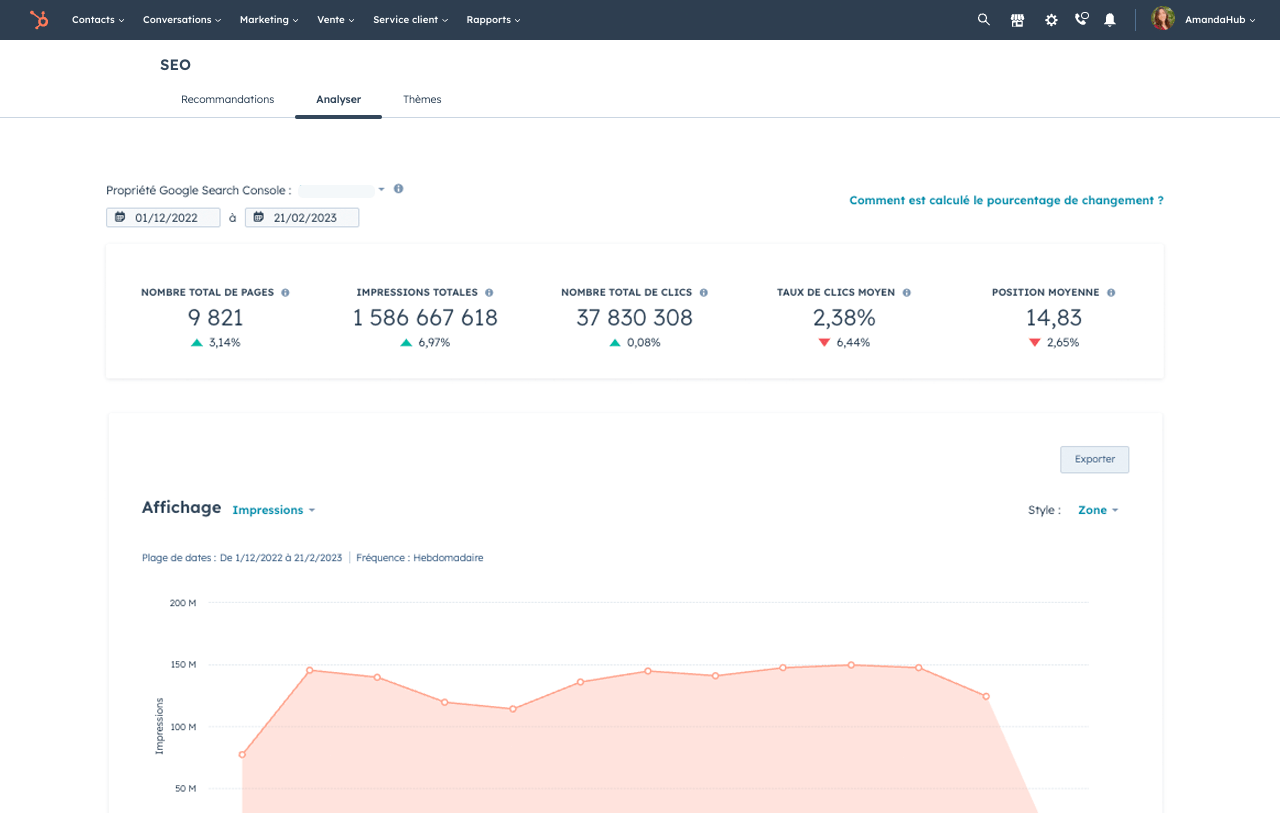Open the AmandaHub account menu
Viewport: 1280px width, 813px height.
pyautogui.click(x=1218, y=20)
